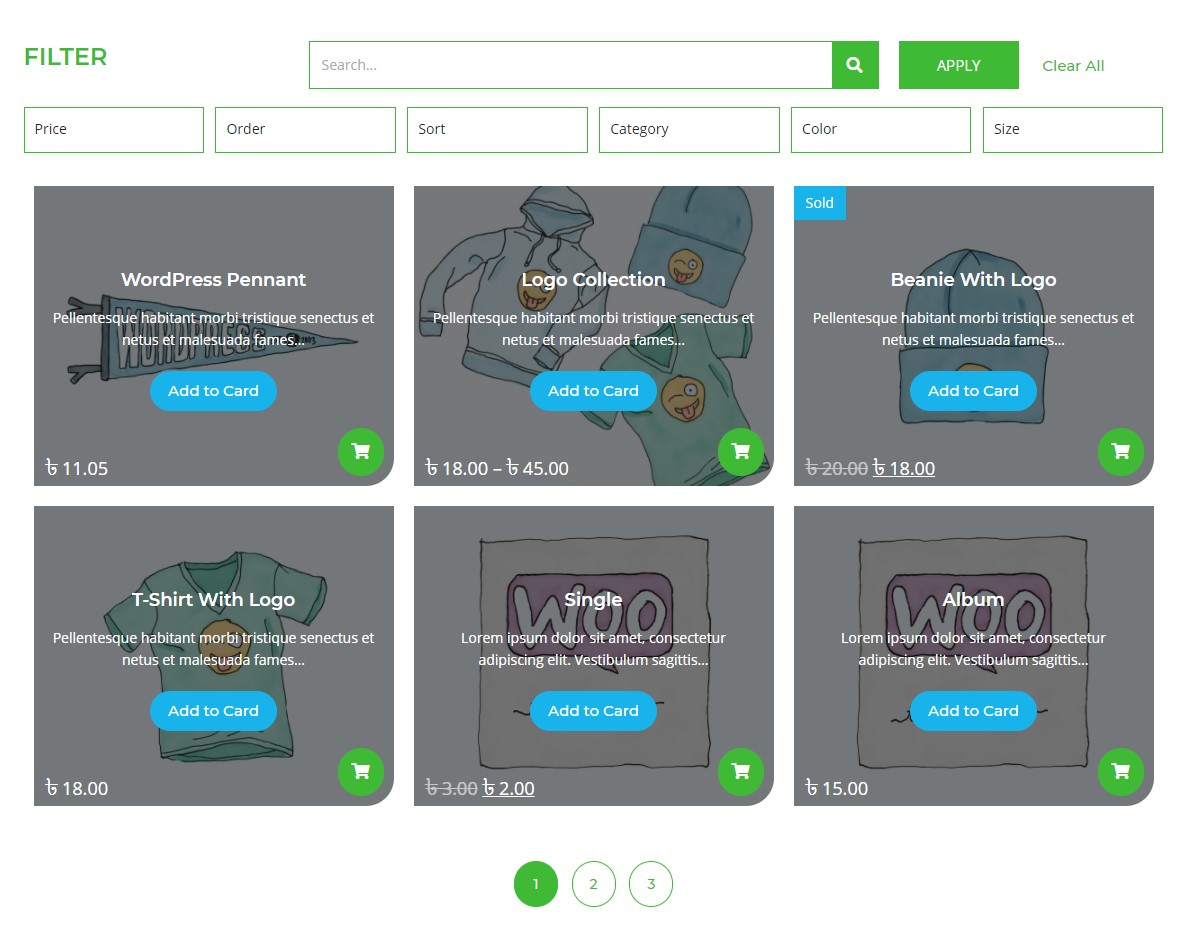Open the Category filter dropdown
This screenshot has height=950, width=1190.
click(689, 130)
